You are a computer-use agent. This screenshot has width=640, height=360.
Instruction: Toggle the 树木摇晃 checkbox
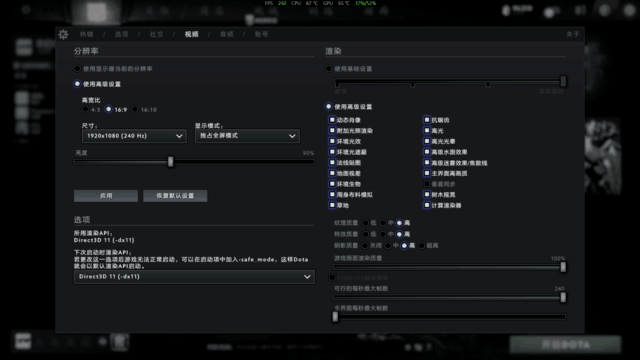[427, 194]
